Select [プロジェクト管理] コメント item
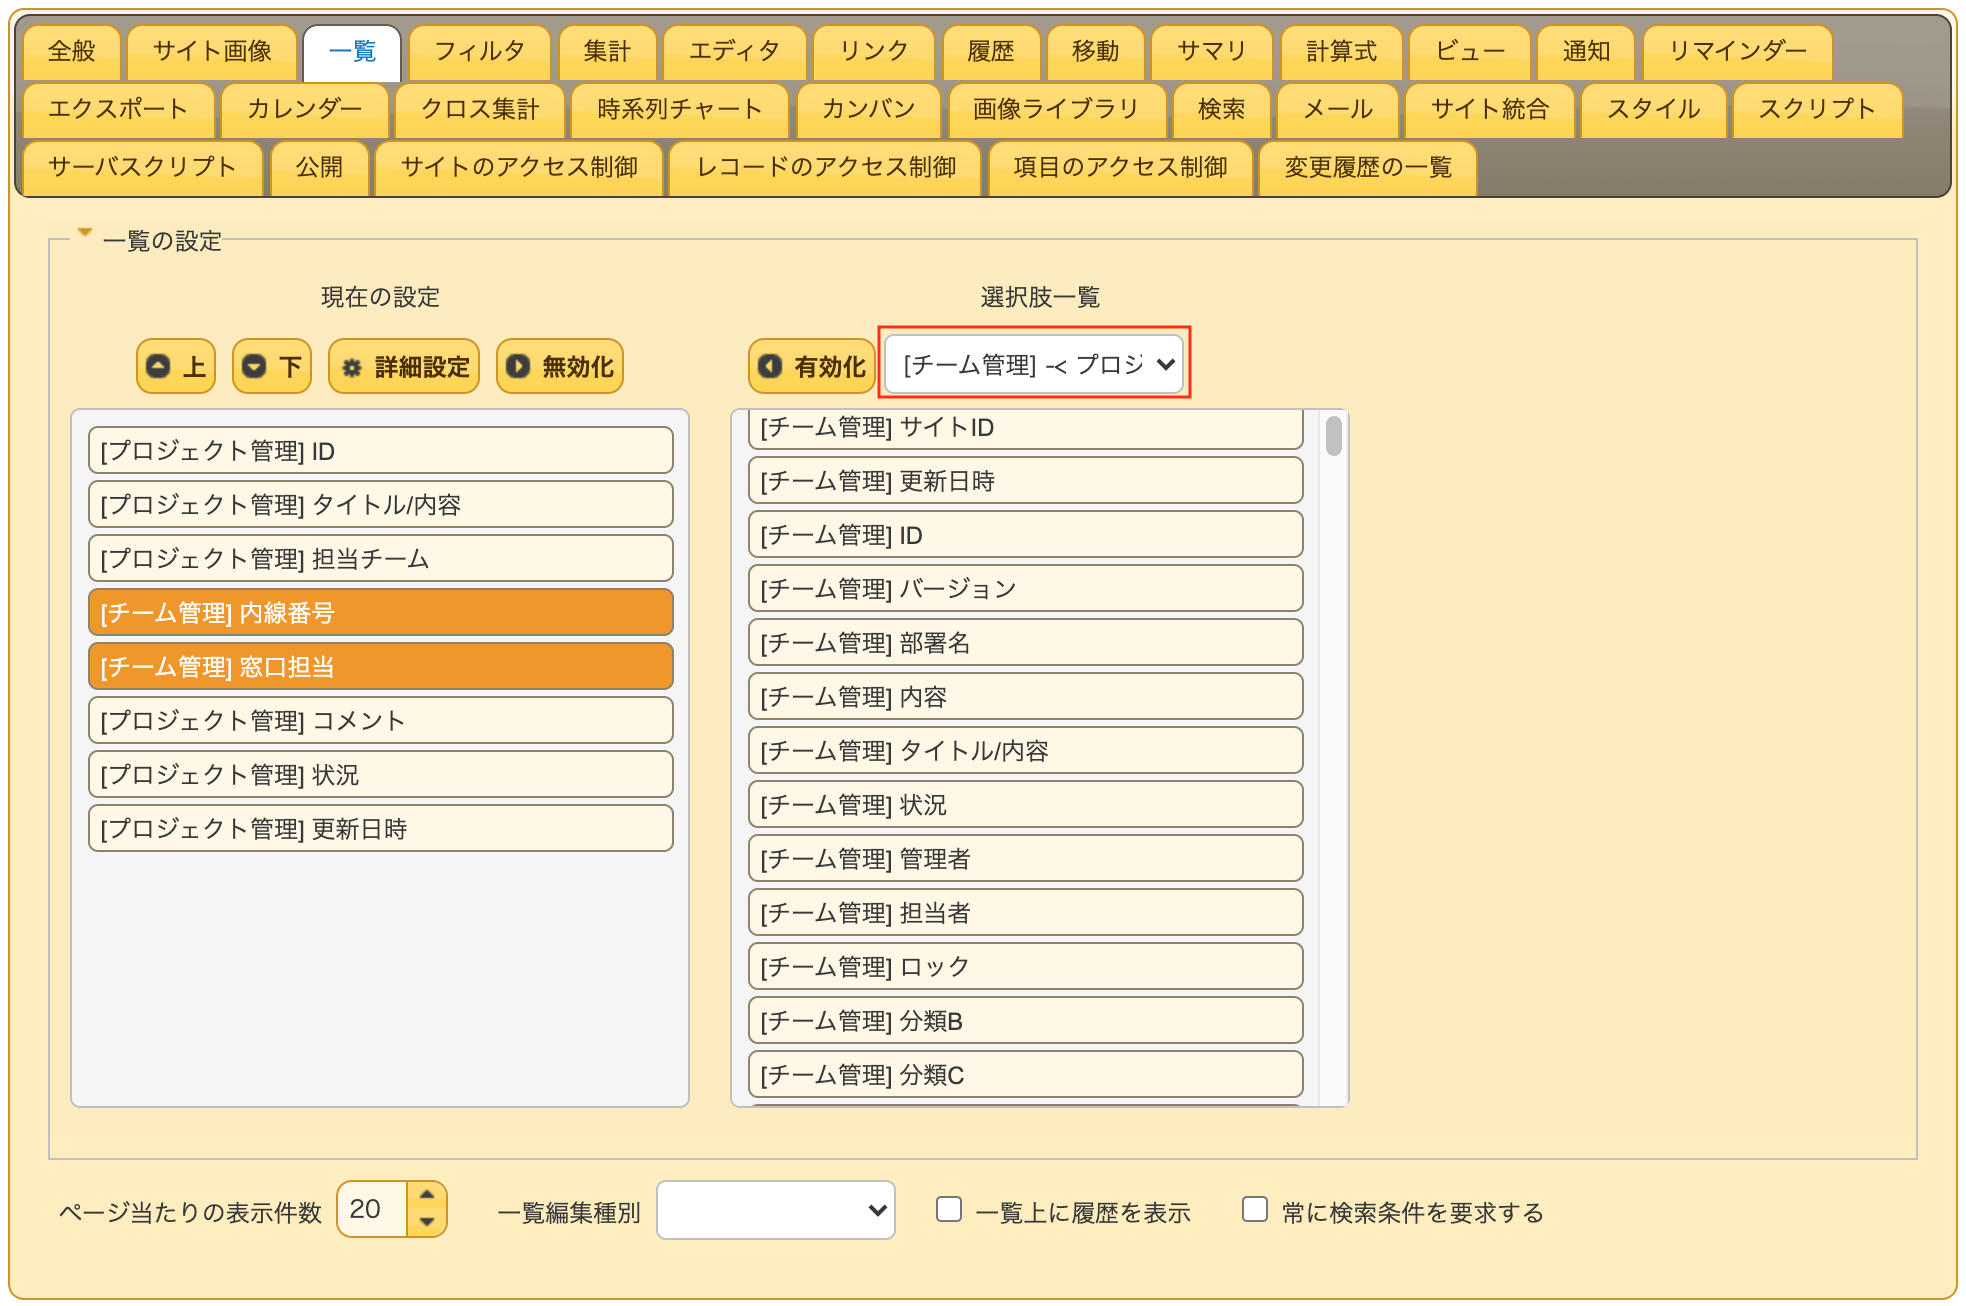Viewport: 1966px width, 1306px height. [381, 721]
